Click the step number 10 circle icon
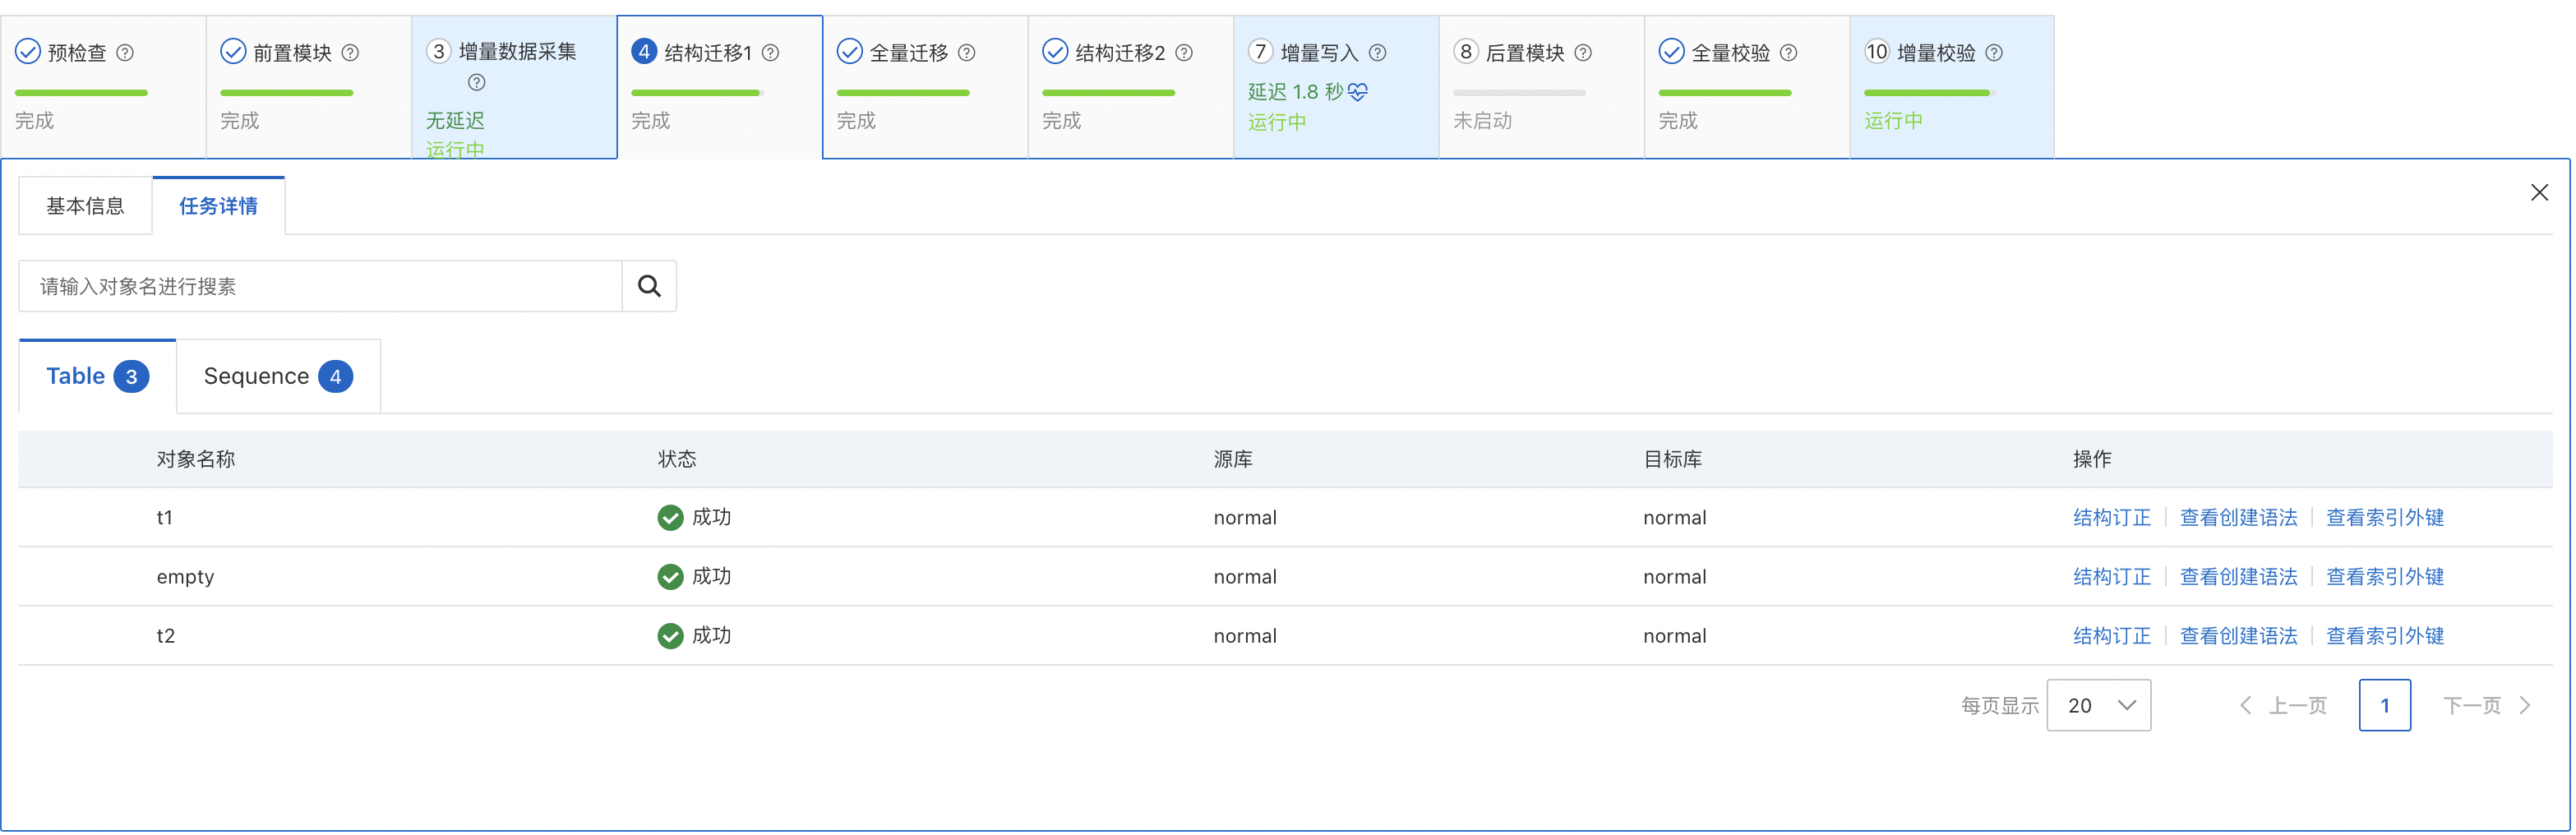 [1877, 52]
